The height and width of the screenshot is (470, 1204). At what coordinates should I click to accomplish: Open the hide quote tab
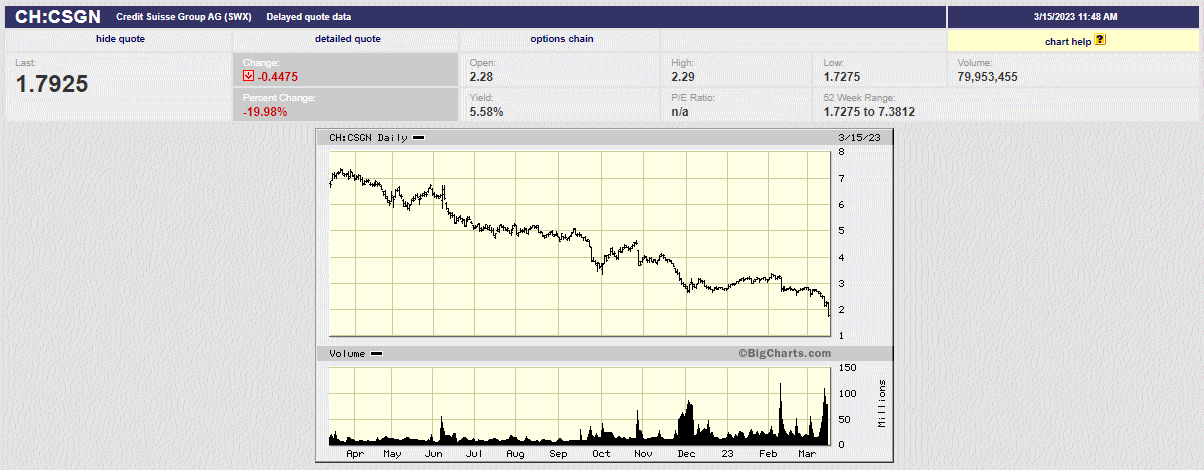coord(119,39)
